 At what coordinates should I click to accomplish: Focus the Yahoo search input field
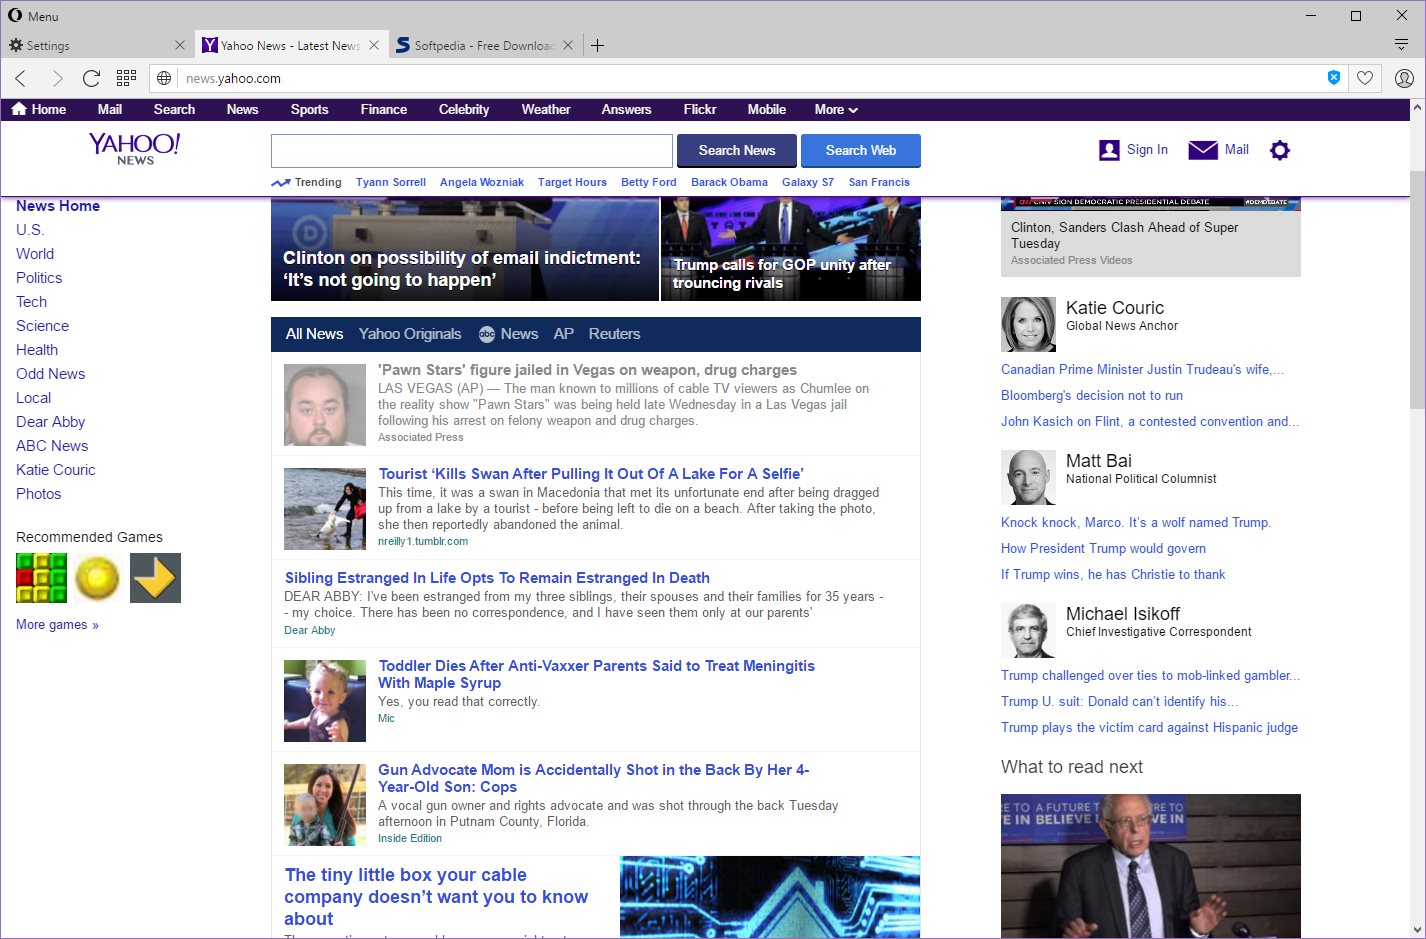pos(472,151)
